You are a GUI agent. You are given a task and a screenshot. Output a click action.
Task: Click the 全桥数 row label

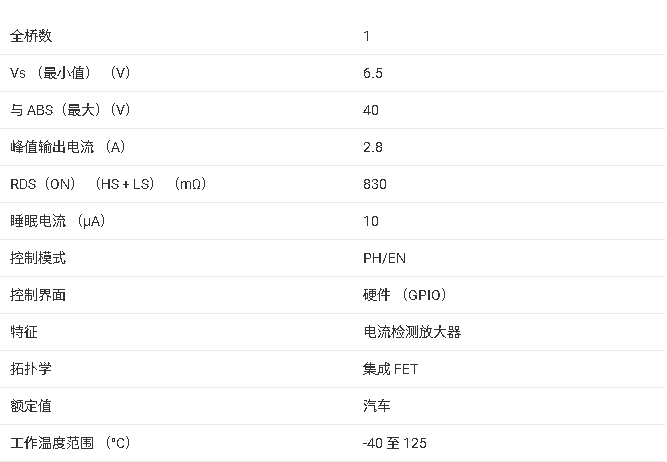(31, 36)
